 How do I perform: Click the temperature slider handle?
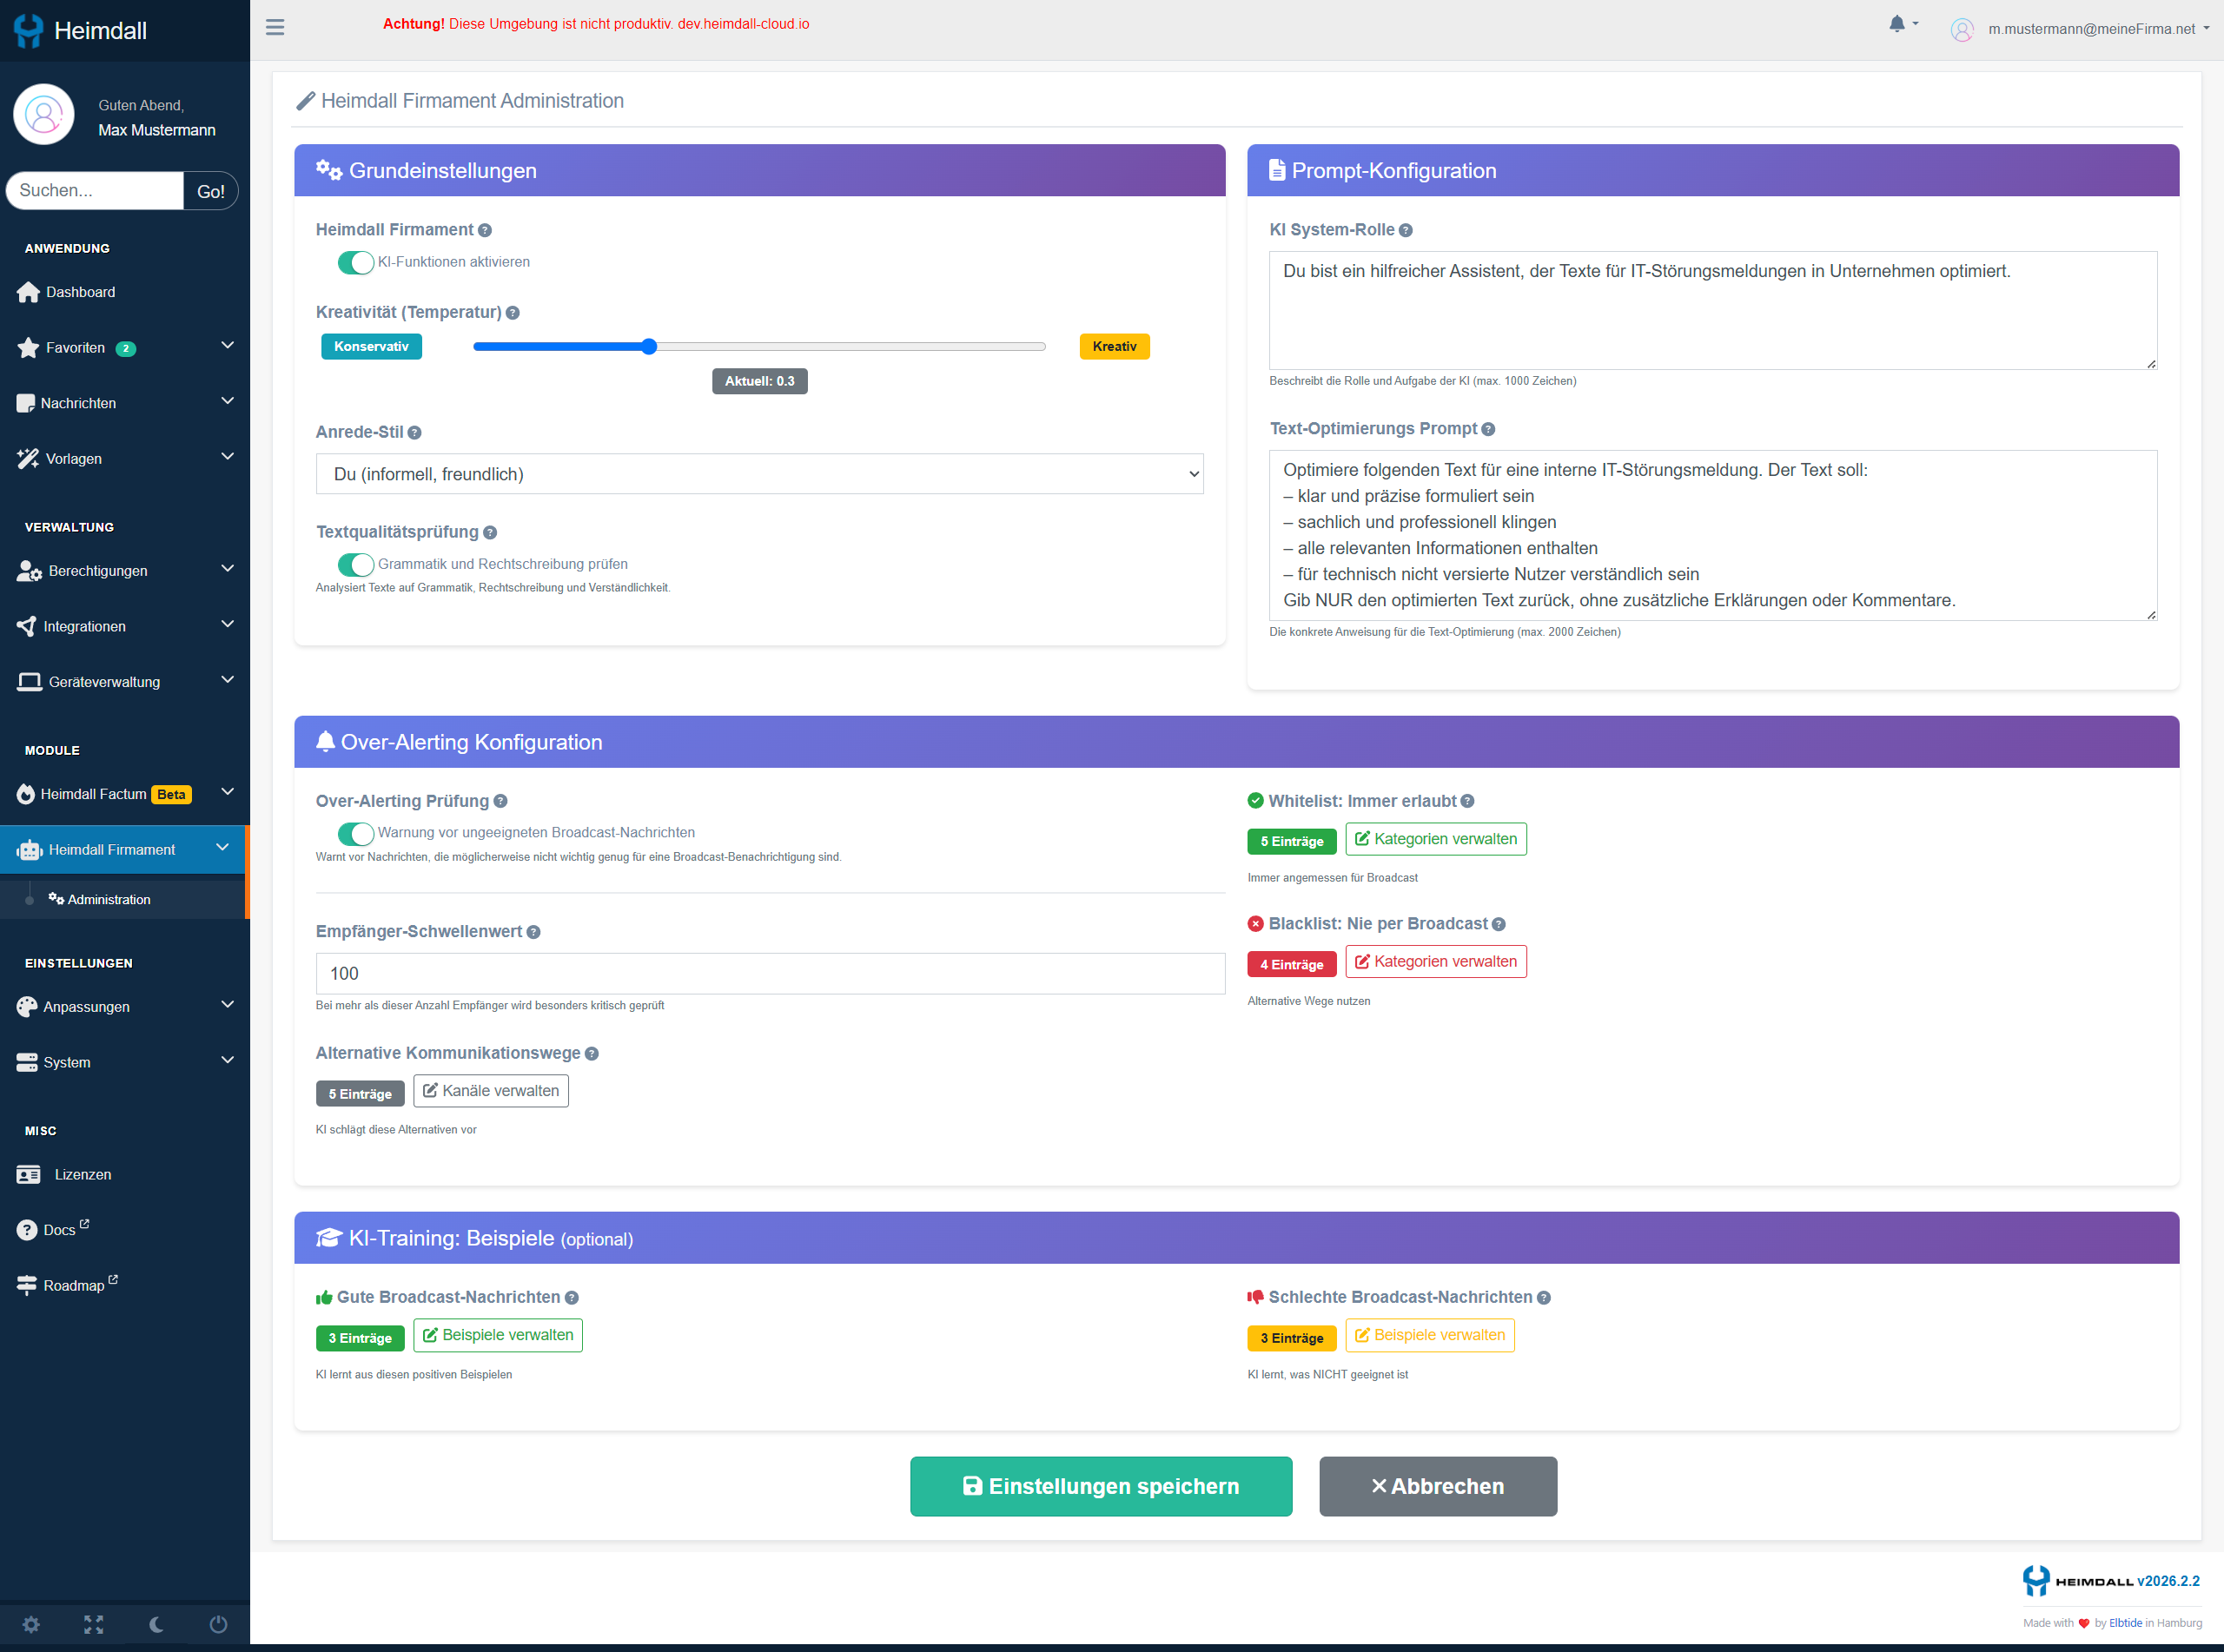[x=649, y=347]
